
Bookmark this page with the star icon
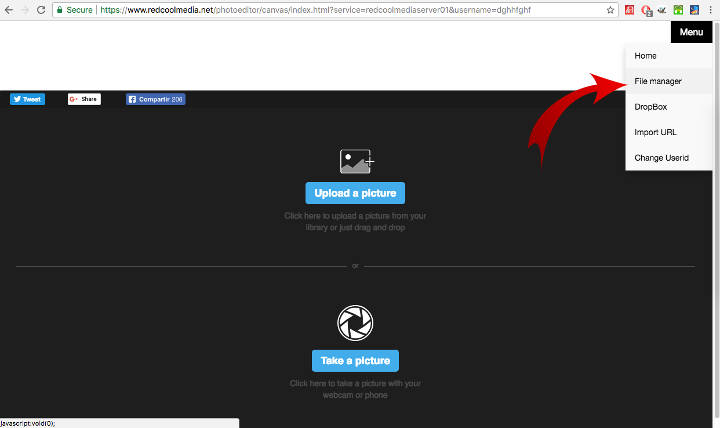[611, 9]
